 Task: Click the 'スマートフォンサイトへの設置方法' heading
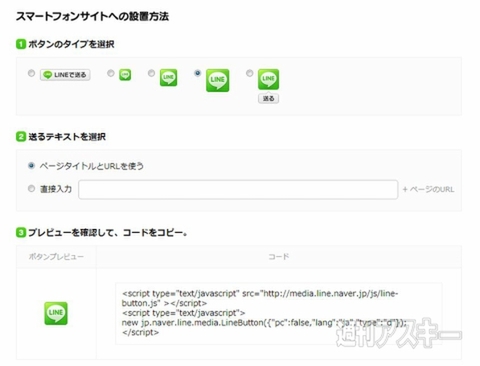tap(92, 16)
